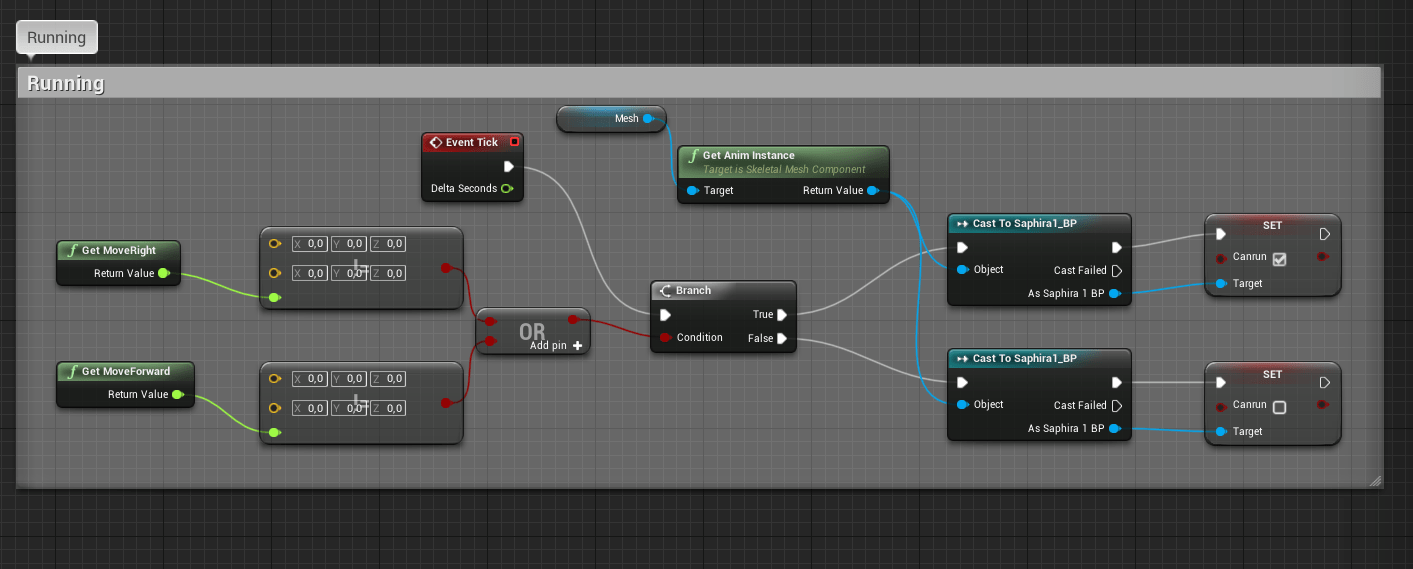
Task: Click exec output pin on SET with checked Canrun
Action: click(x=1324, y=234)
